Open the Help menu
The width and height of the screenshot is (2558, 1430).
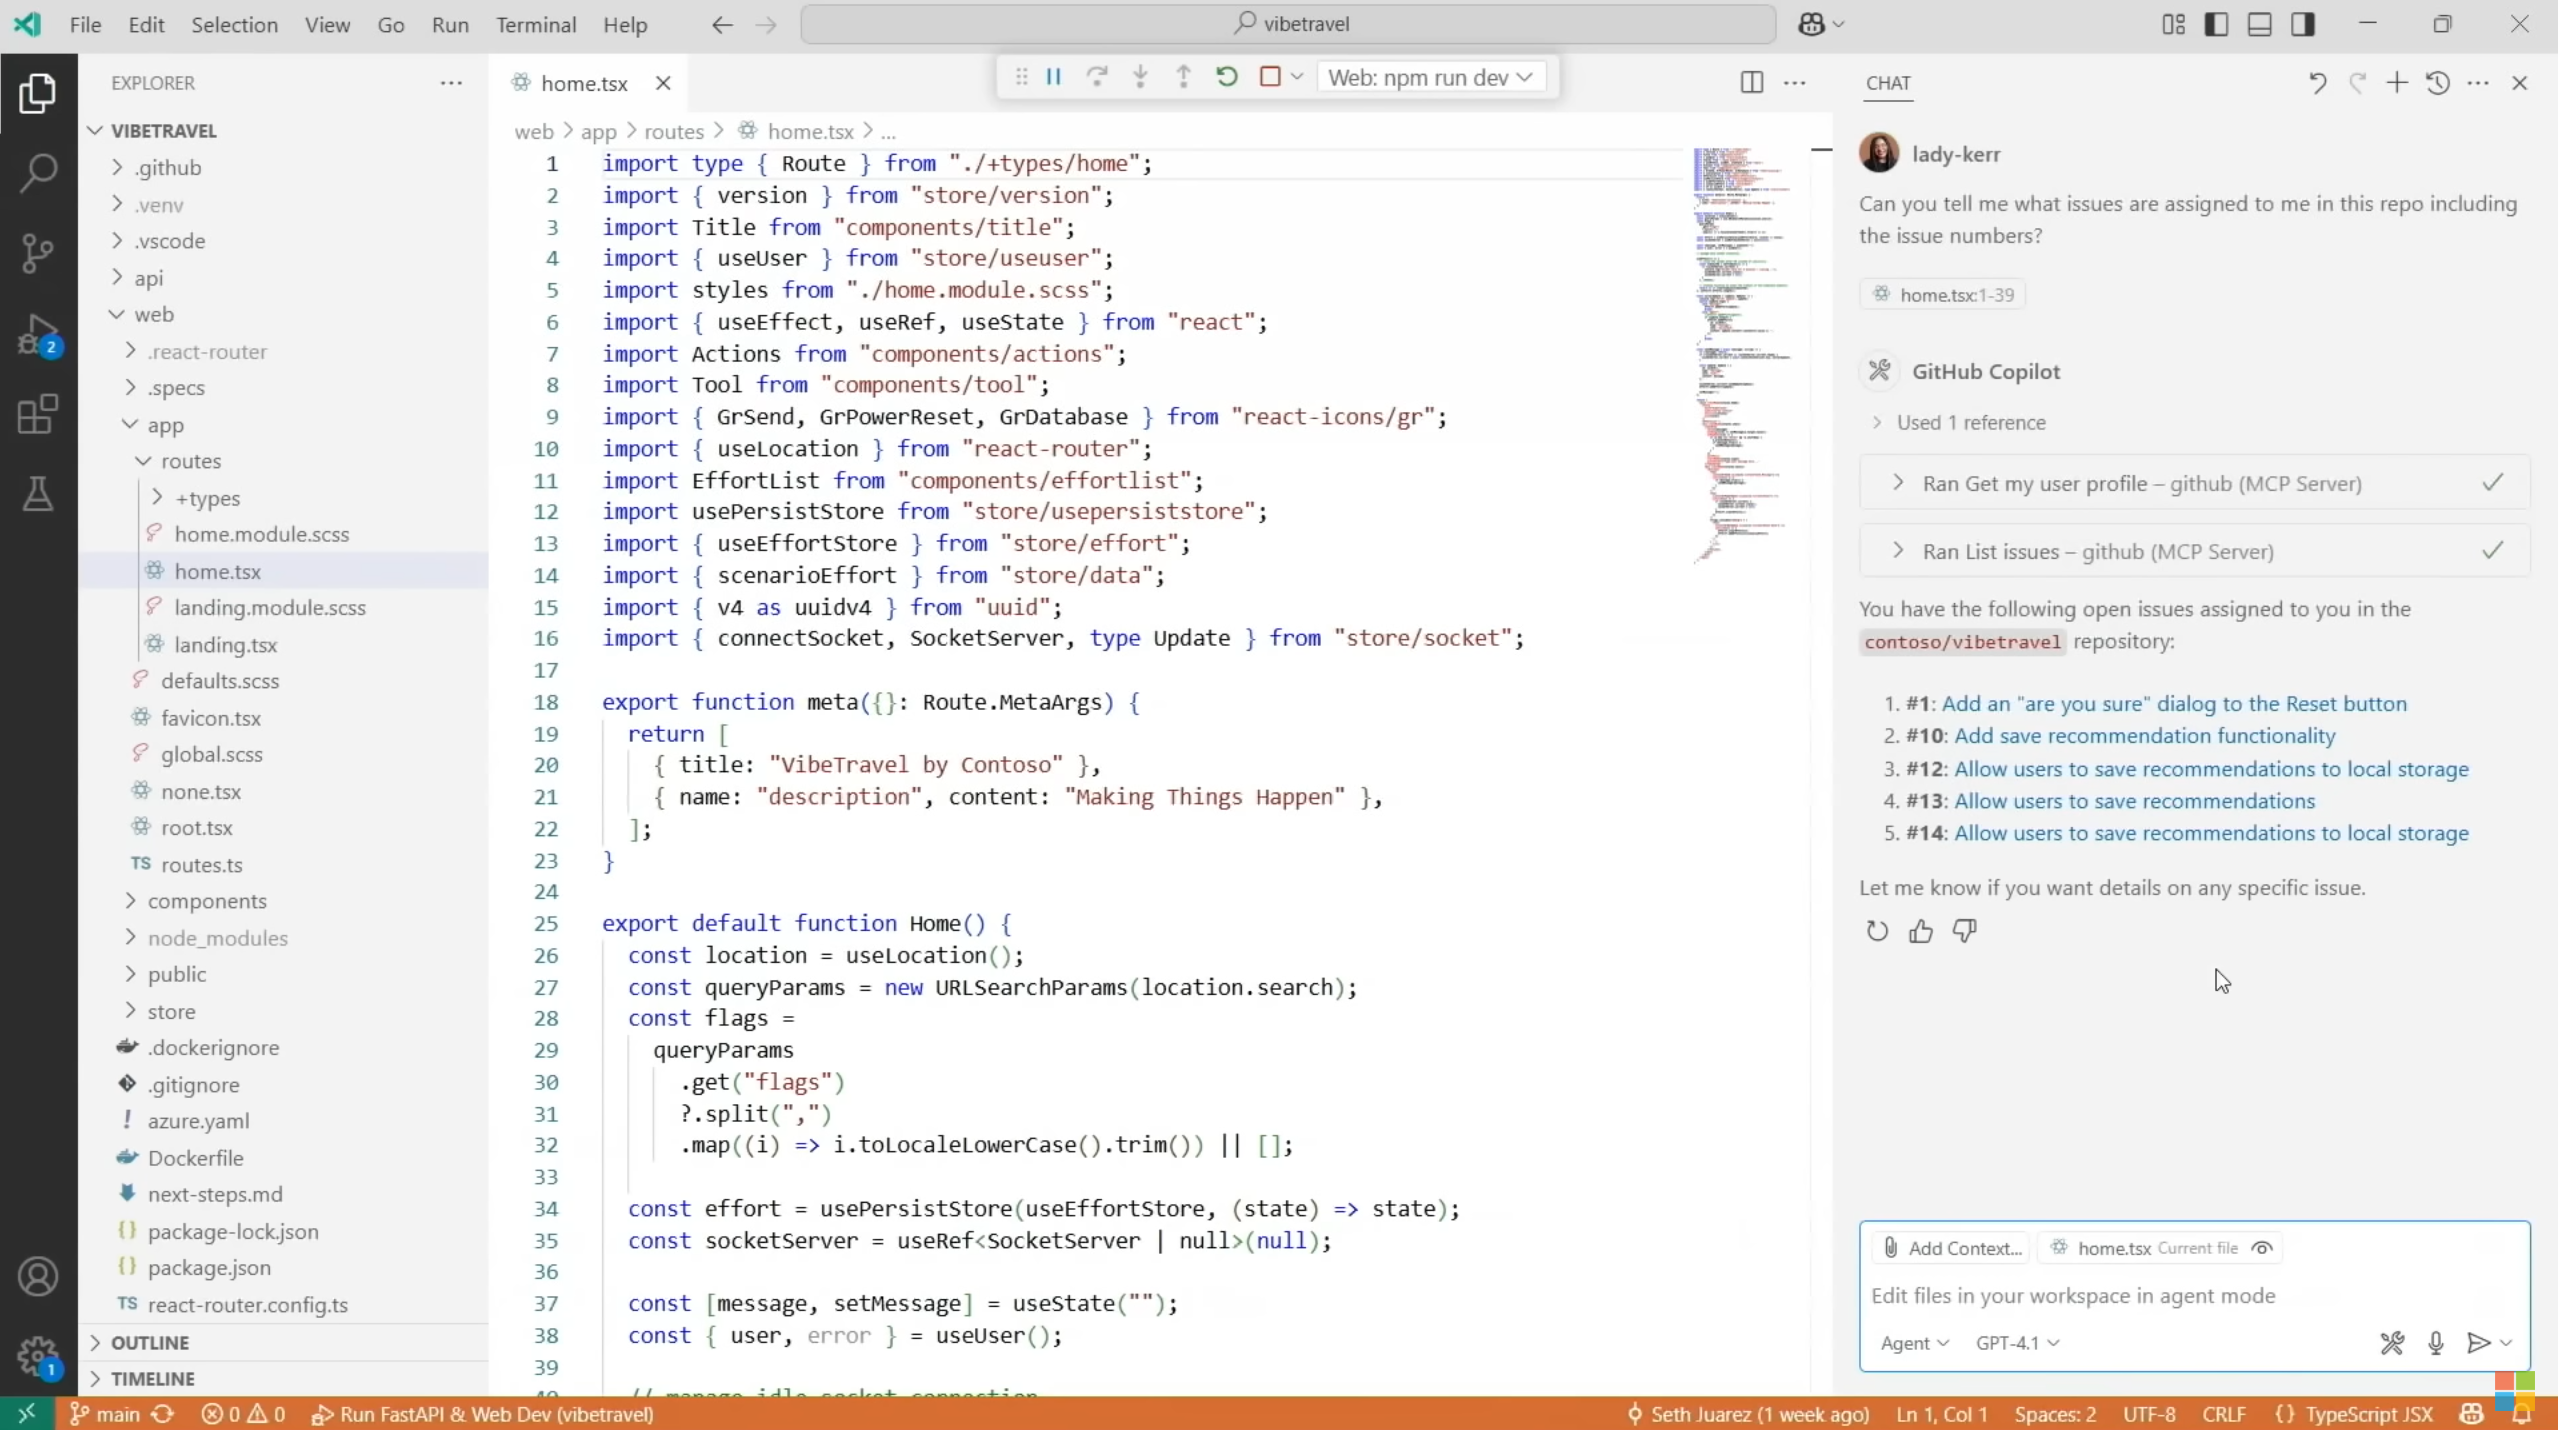point(625,25)
